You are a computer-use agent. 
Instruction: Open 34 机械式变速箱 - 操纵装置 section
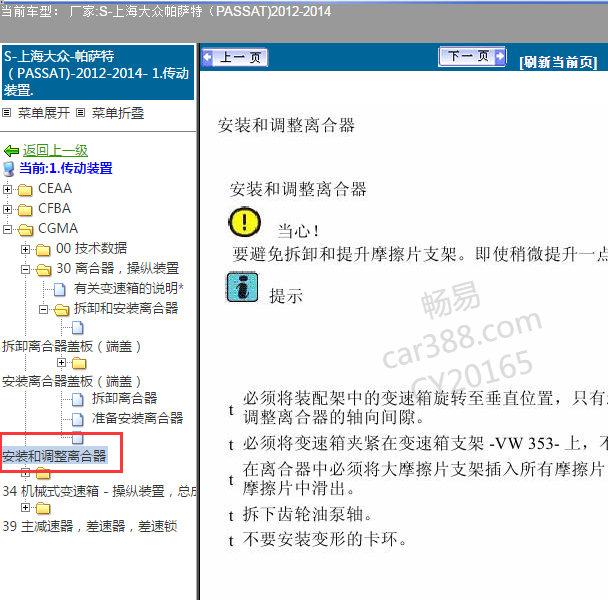coord(99,491)
